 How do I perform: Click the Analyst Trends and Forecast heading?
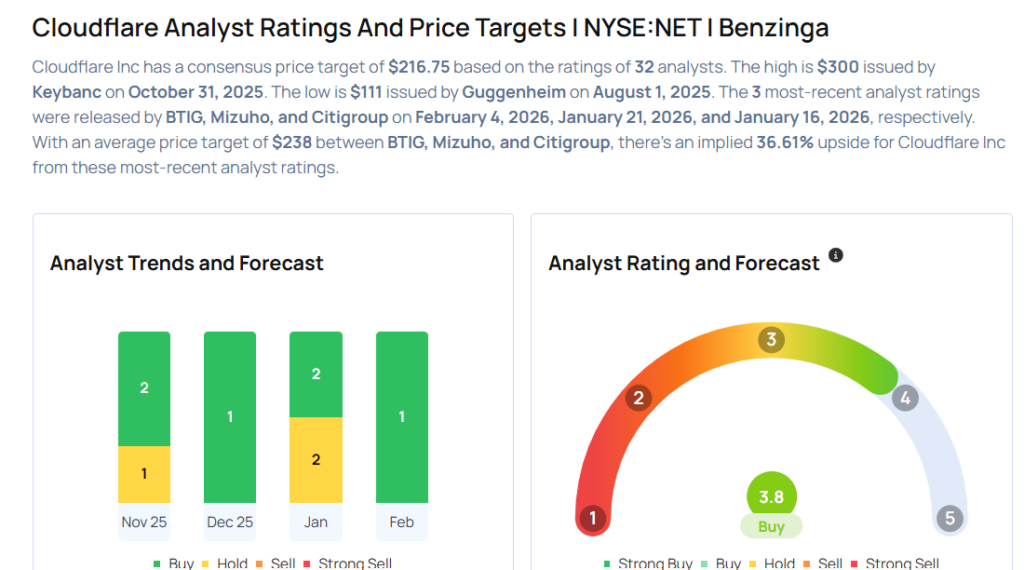[x=187, y=264]
